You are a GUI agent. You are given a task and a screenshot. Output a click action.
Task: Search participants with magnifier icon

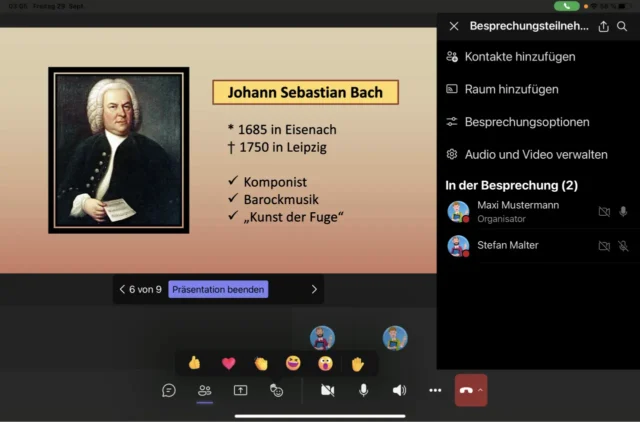pos(622,26)
